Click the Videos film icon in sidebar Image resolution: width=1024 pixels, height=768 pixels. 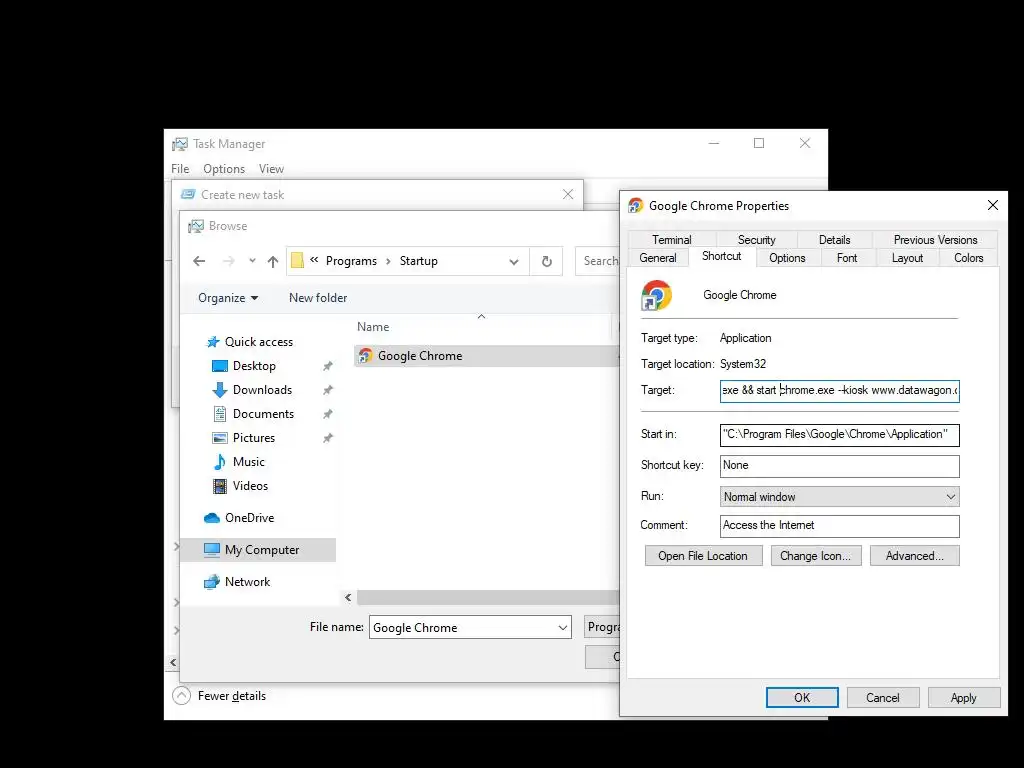click(220, 486)
